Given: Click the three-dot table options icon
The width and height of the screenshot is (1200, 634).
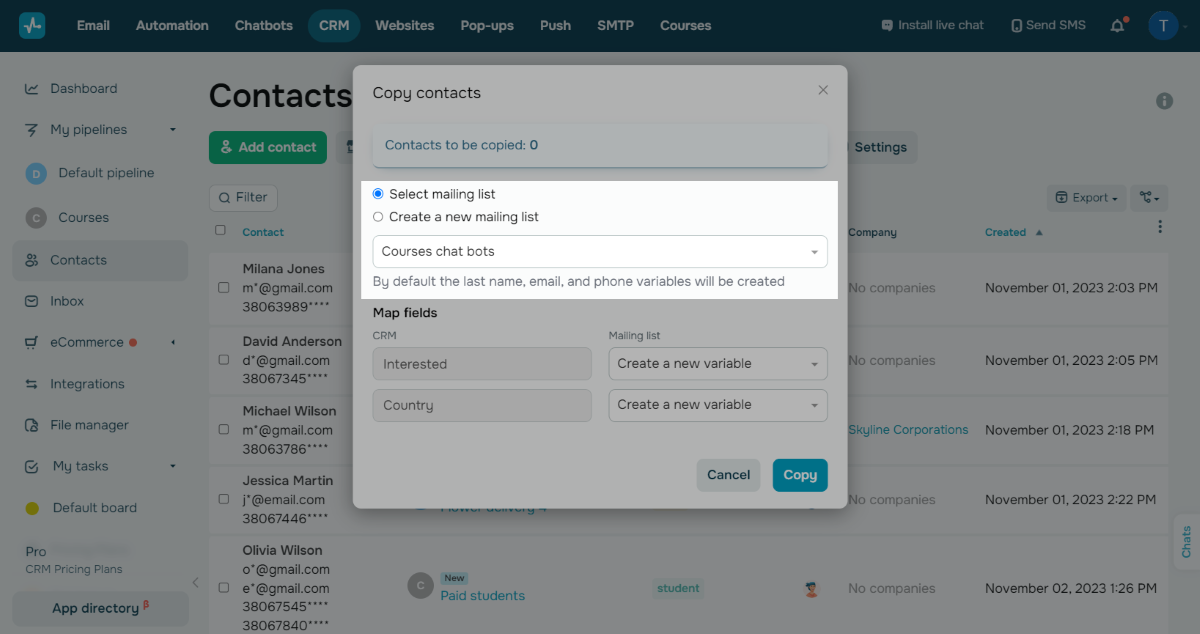Looking at the screenshot, I should tap(1160, 227).
